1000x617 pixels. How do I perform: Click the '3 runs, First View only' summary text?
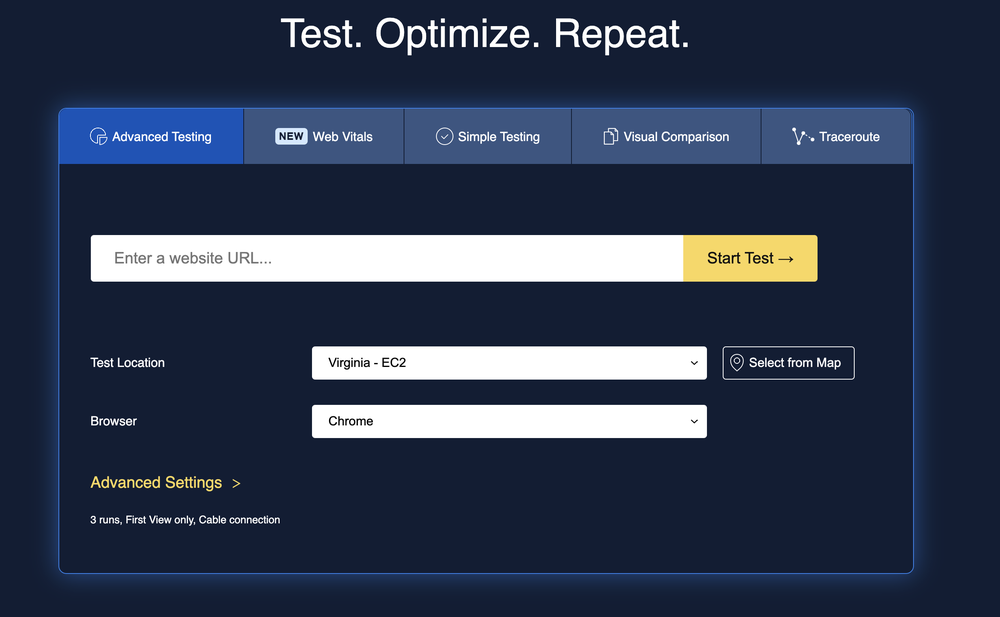point(185,519)
